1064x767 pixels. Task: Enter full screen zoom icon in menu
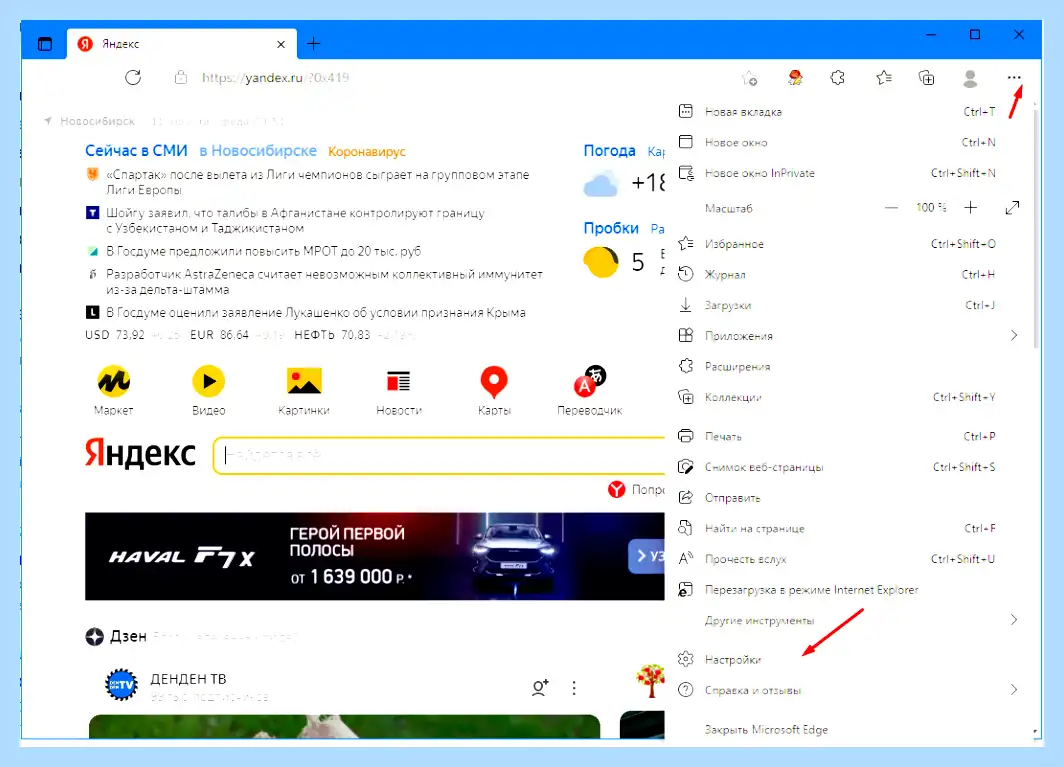pos(1012,208)
